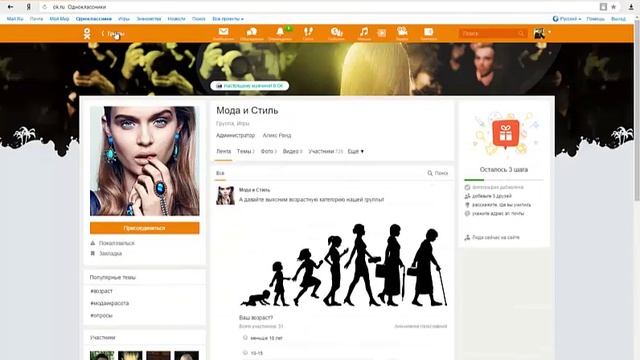The height and width of the screenshot is (360, 640).
Task: Switch to Фото tab
Action: (268, 151)
